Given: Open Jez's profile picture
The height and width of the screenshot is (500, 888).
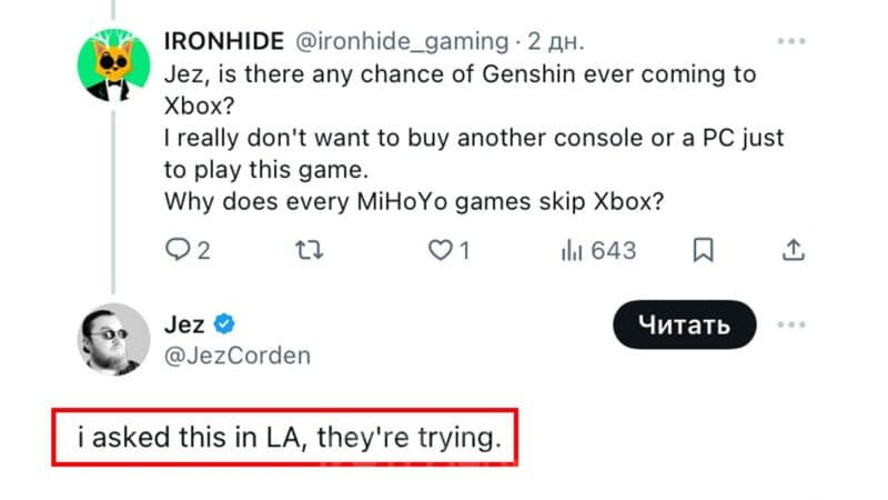Looking at the screenshot, I should [114, 339].
